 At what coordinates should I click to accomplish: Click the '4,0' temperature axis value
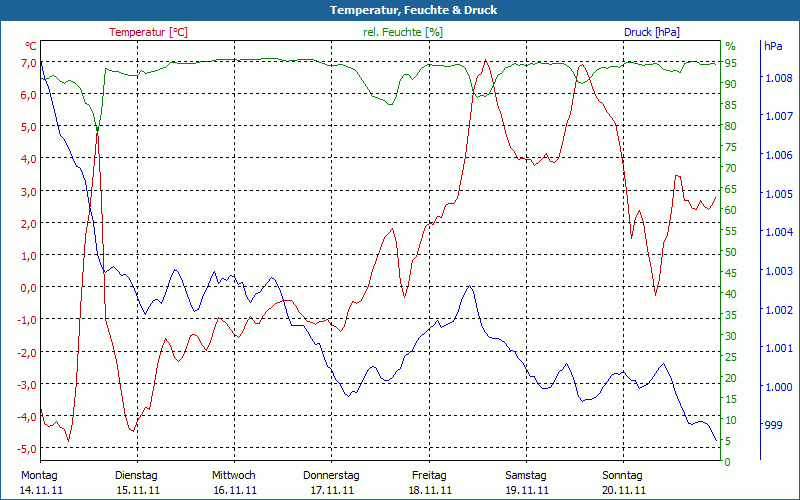tap(28, 159)
